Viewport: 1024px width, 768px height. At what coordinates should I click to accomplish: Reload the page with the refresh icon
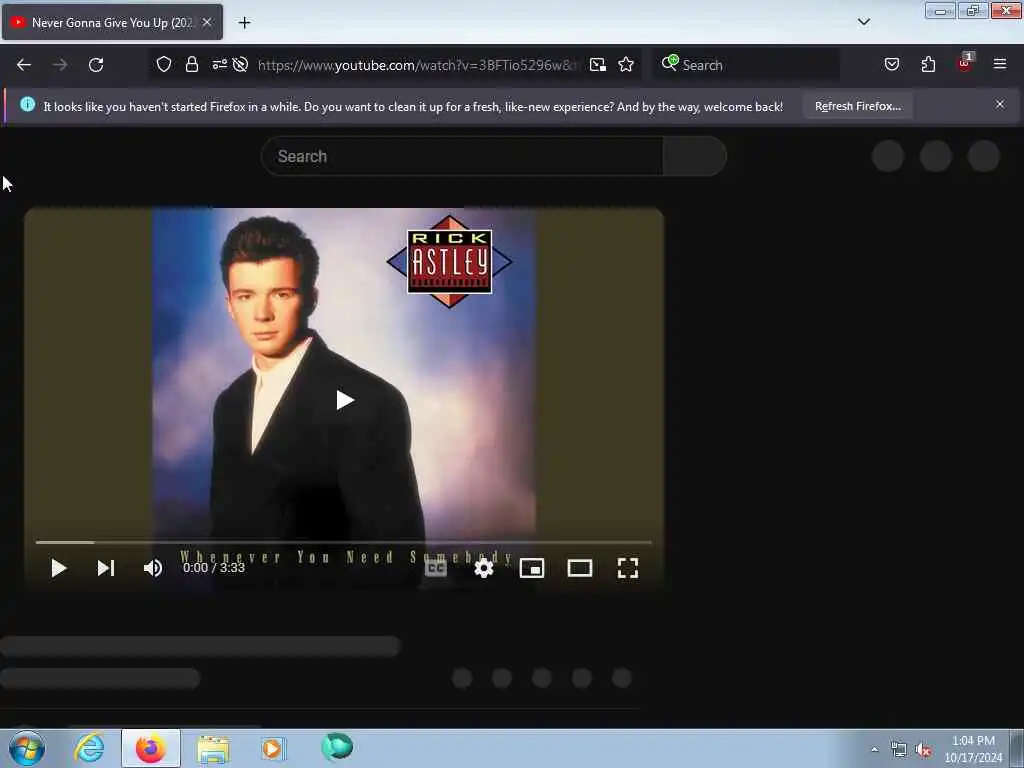[96, 65]
